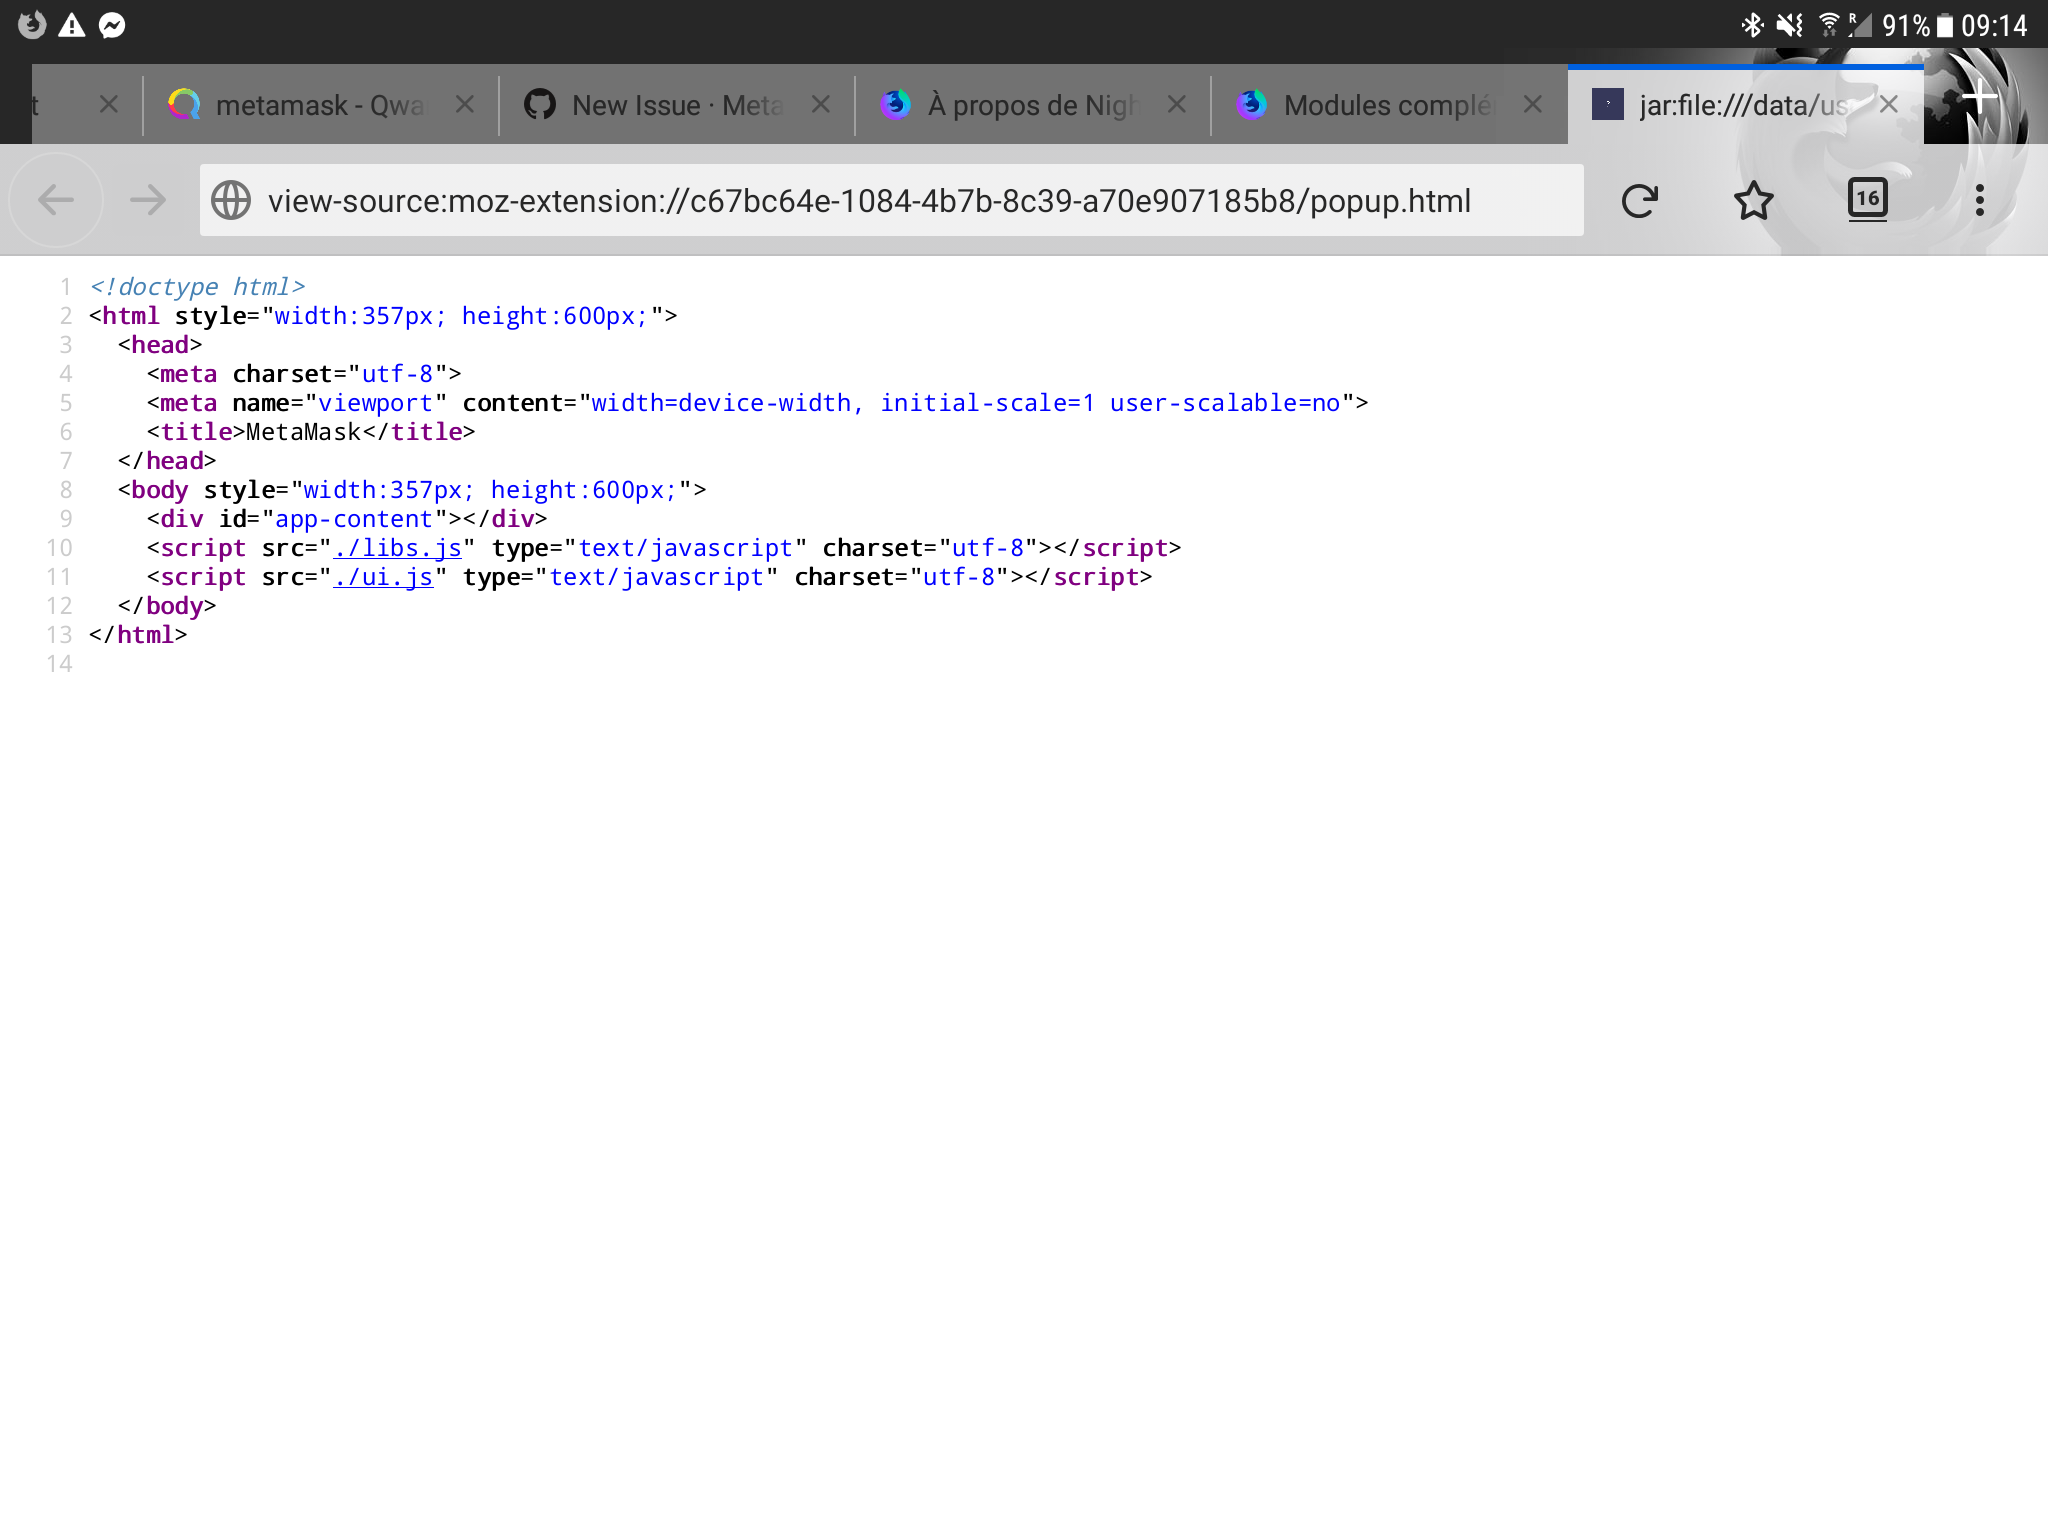Close the jar:file tab
The image size is (2048, 1536).
1888,104
